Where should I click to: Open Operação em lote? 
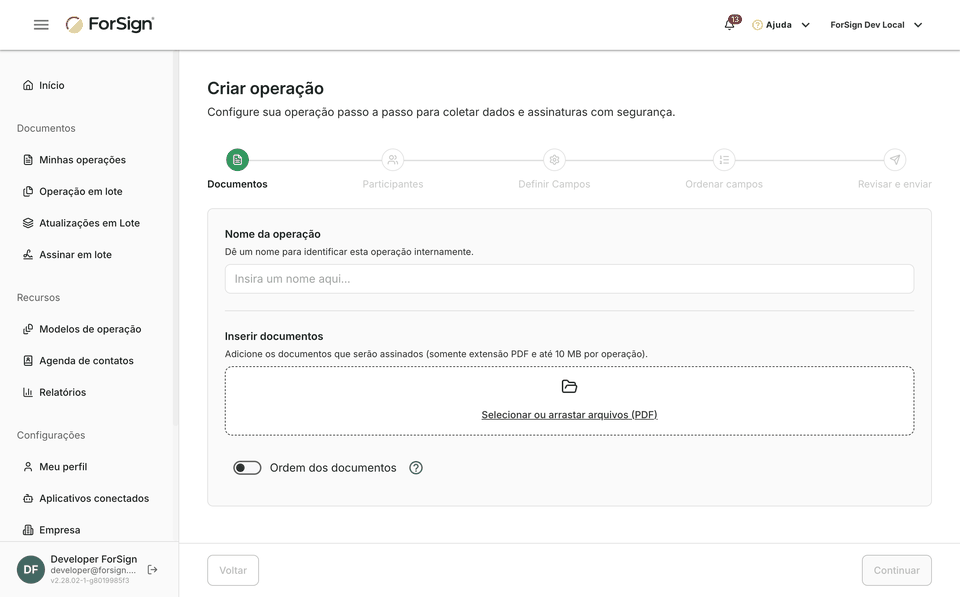(72, 191)
